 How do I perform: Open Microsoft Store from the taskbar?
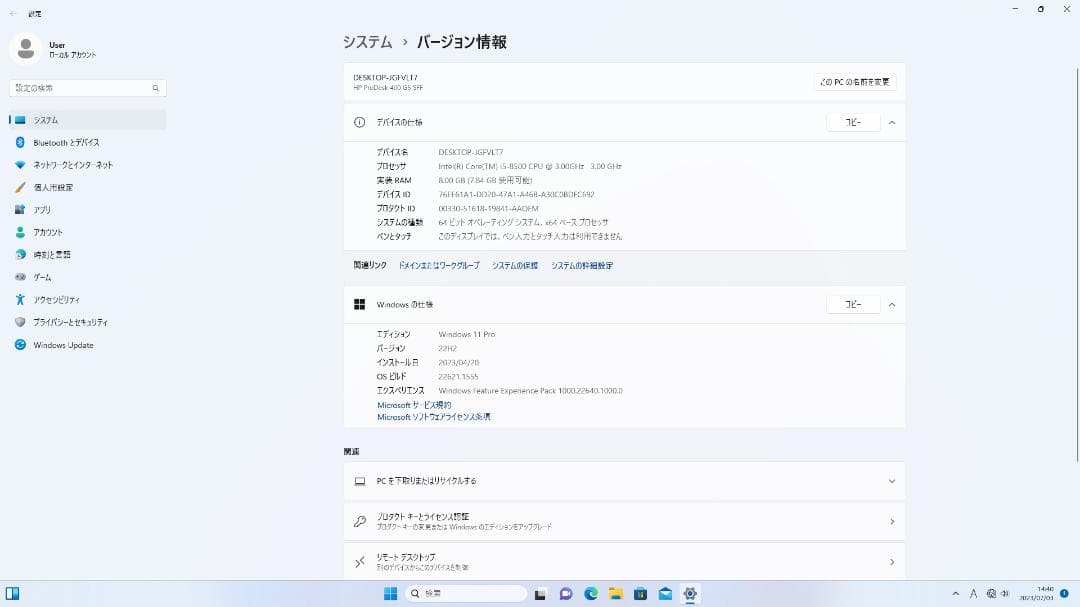pos(641,594)
